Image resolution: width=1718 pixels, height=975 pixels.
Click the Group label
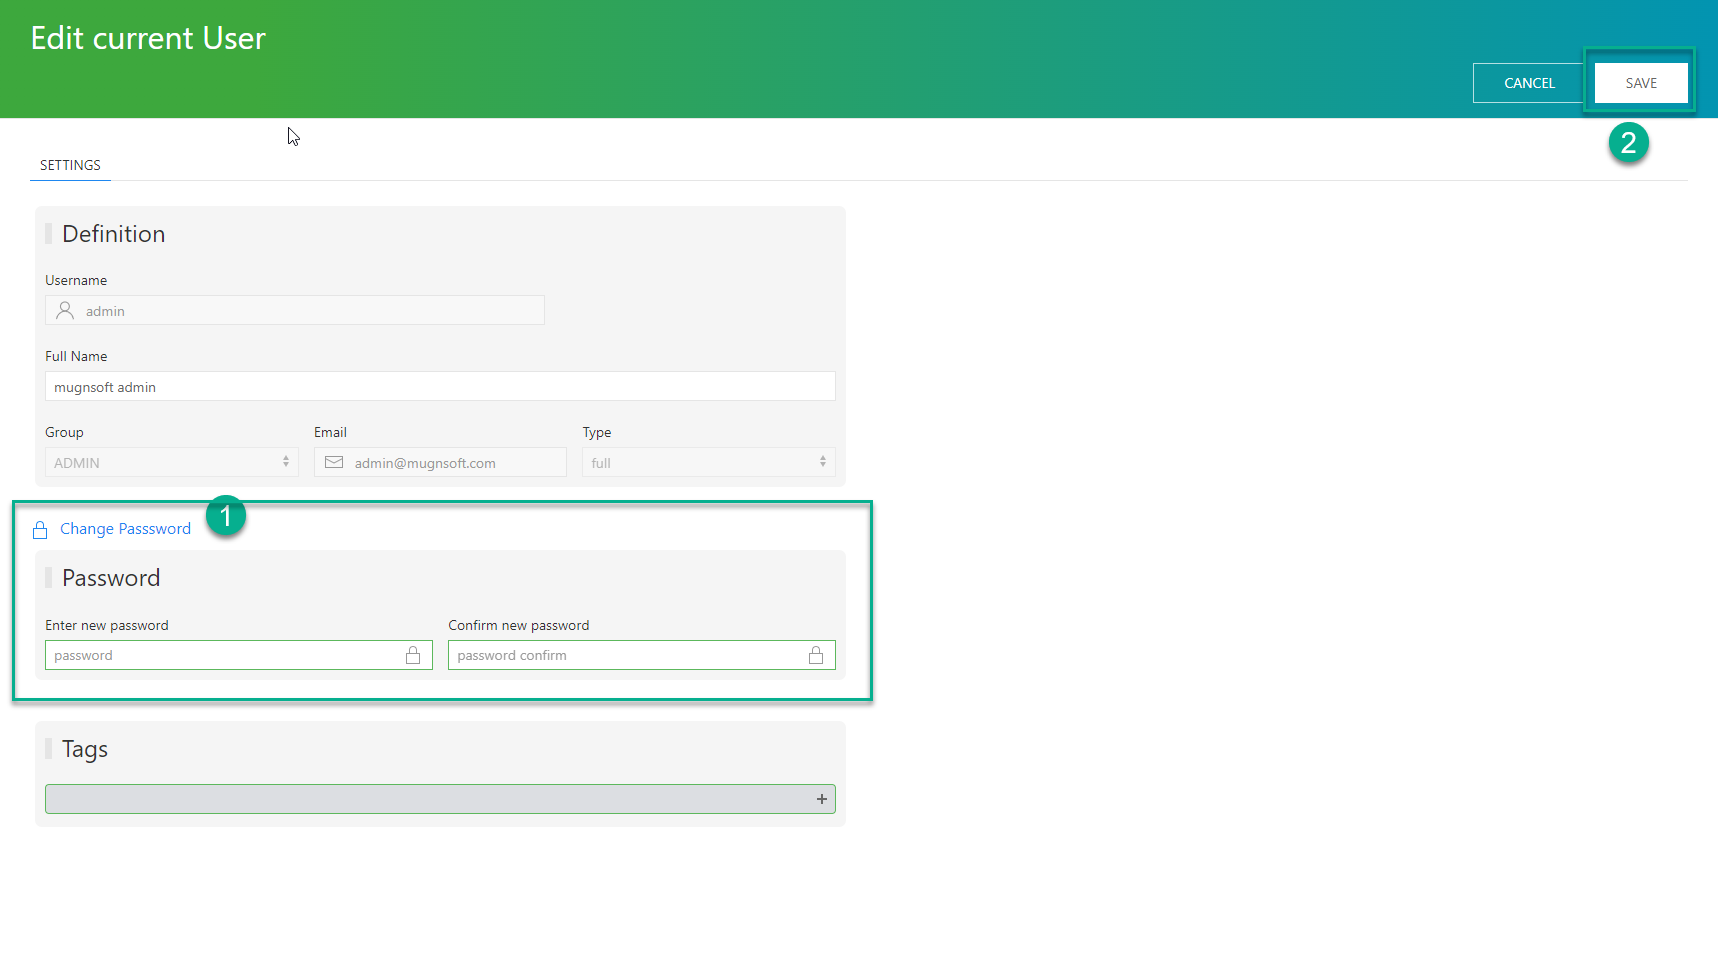pos(64,432)
